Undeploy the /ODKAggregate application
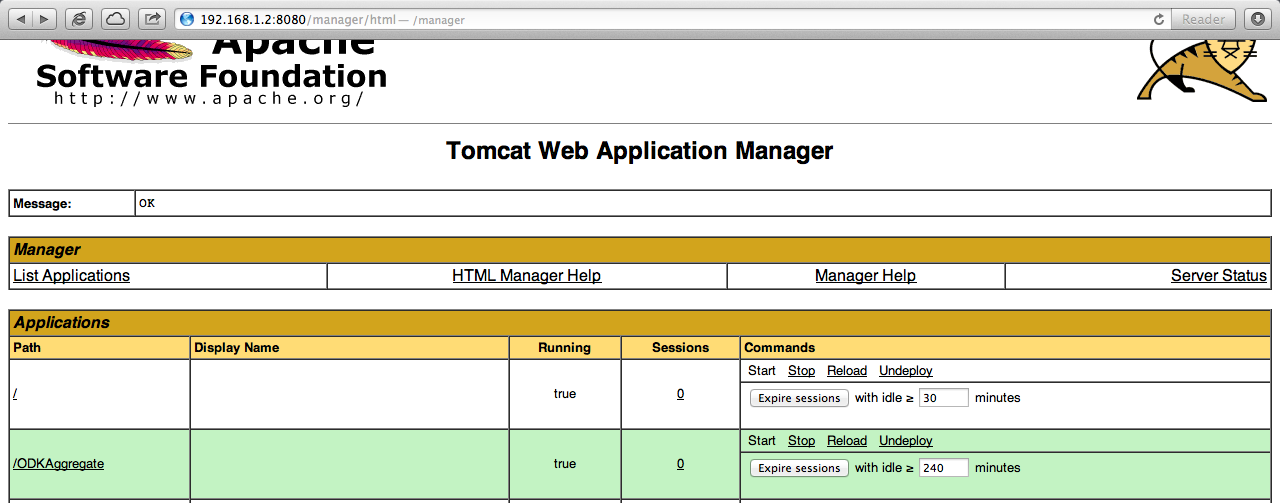 pyautogui.click(x=906, y=441)
